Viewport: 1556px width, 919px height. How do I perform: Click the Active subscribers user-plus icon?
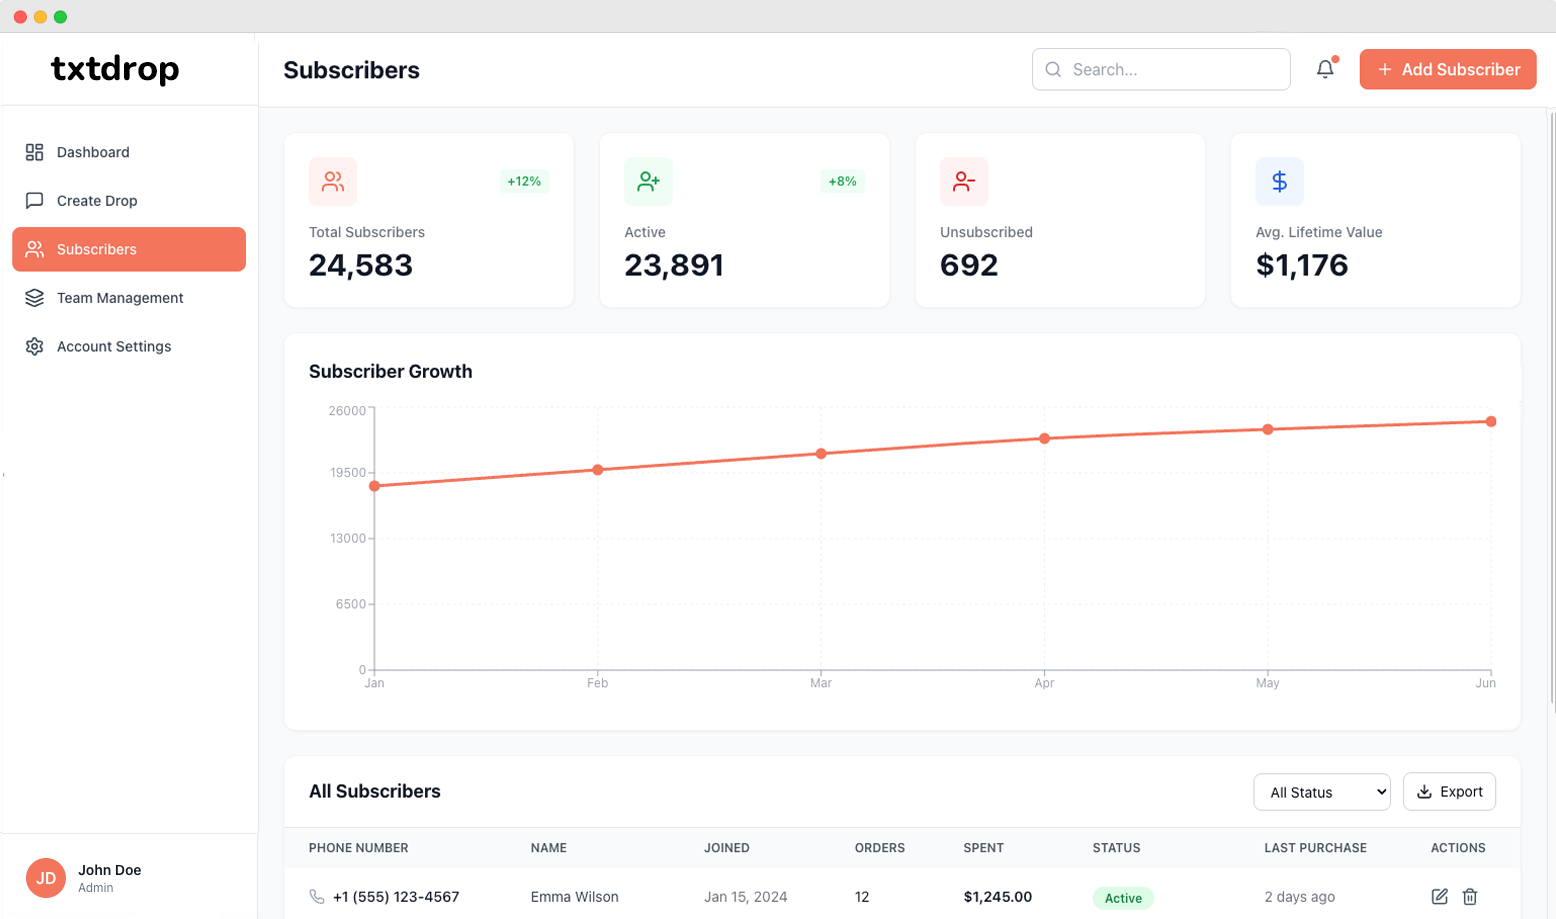click(x=648, y=181)
